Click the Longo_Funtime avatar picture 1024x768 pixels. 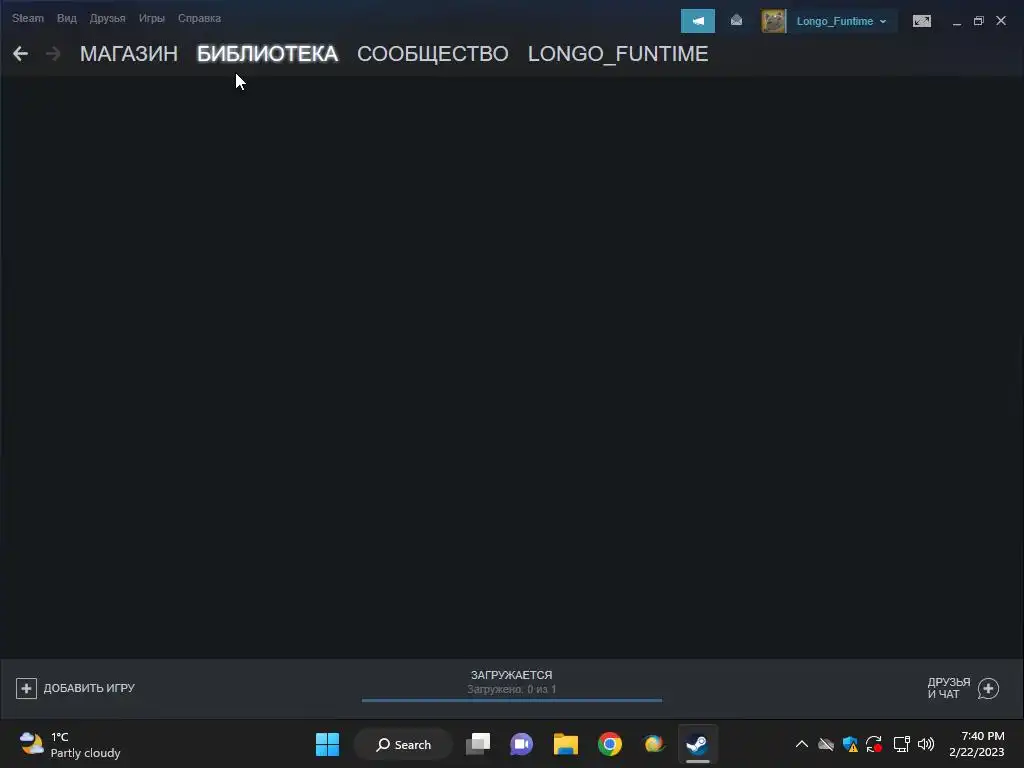(x=774, y=21)
